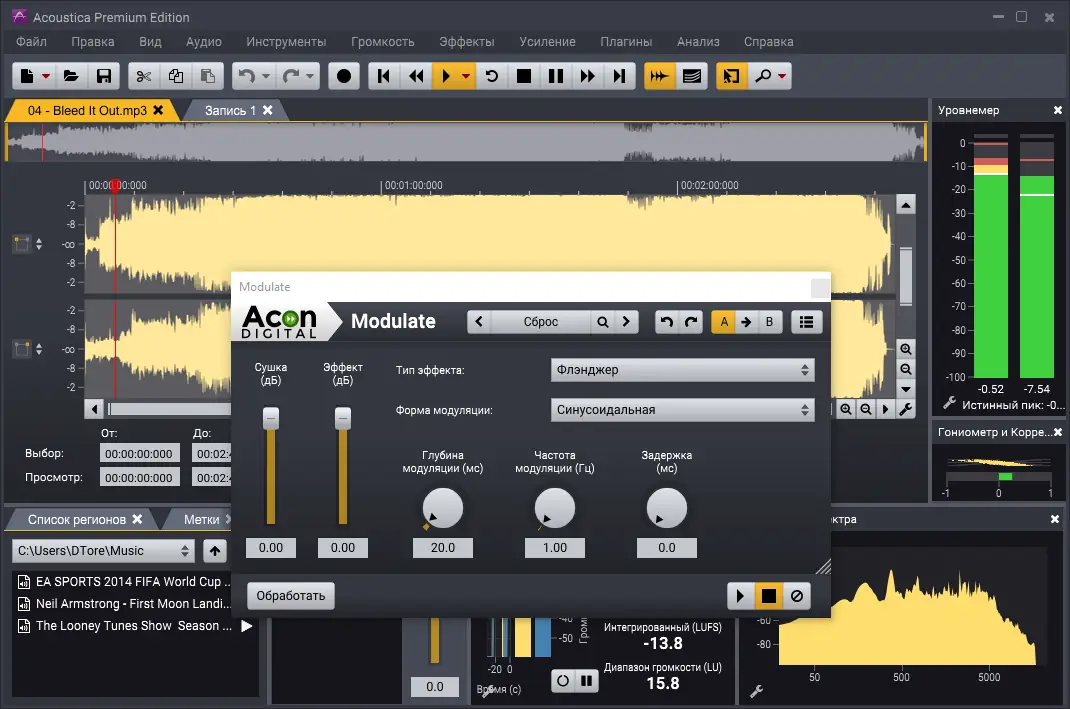Viewport: 1070px width, 709px height.
Task: Activate A settings slot
Action: pyautogui.click(x=724, y=321)
